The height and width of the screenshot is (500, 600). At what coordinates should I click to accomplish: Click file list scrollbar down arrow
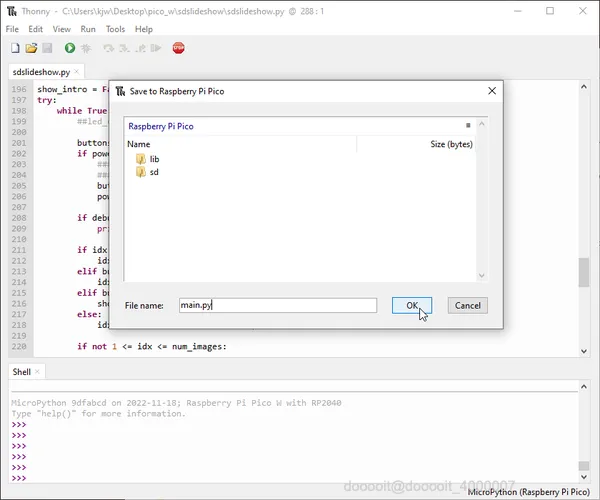482,275
